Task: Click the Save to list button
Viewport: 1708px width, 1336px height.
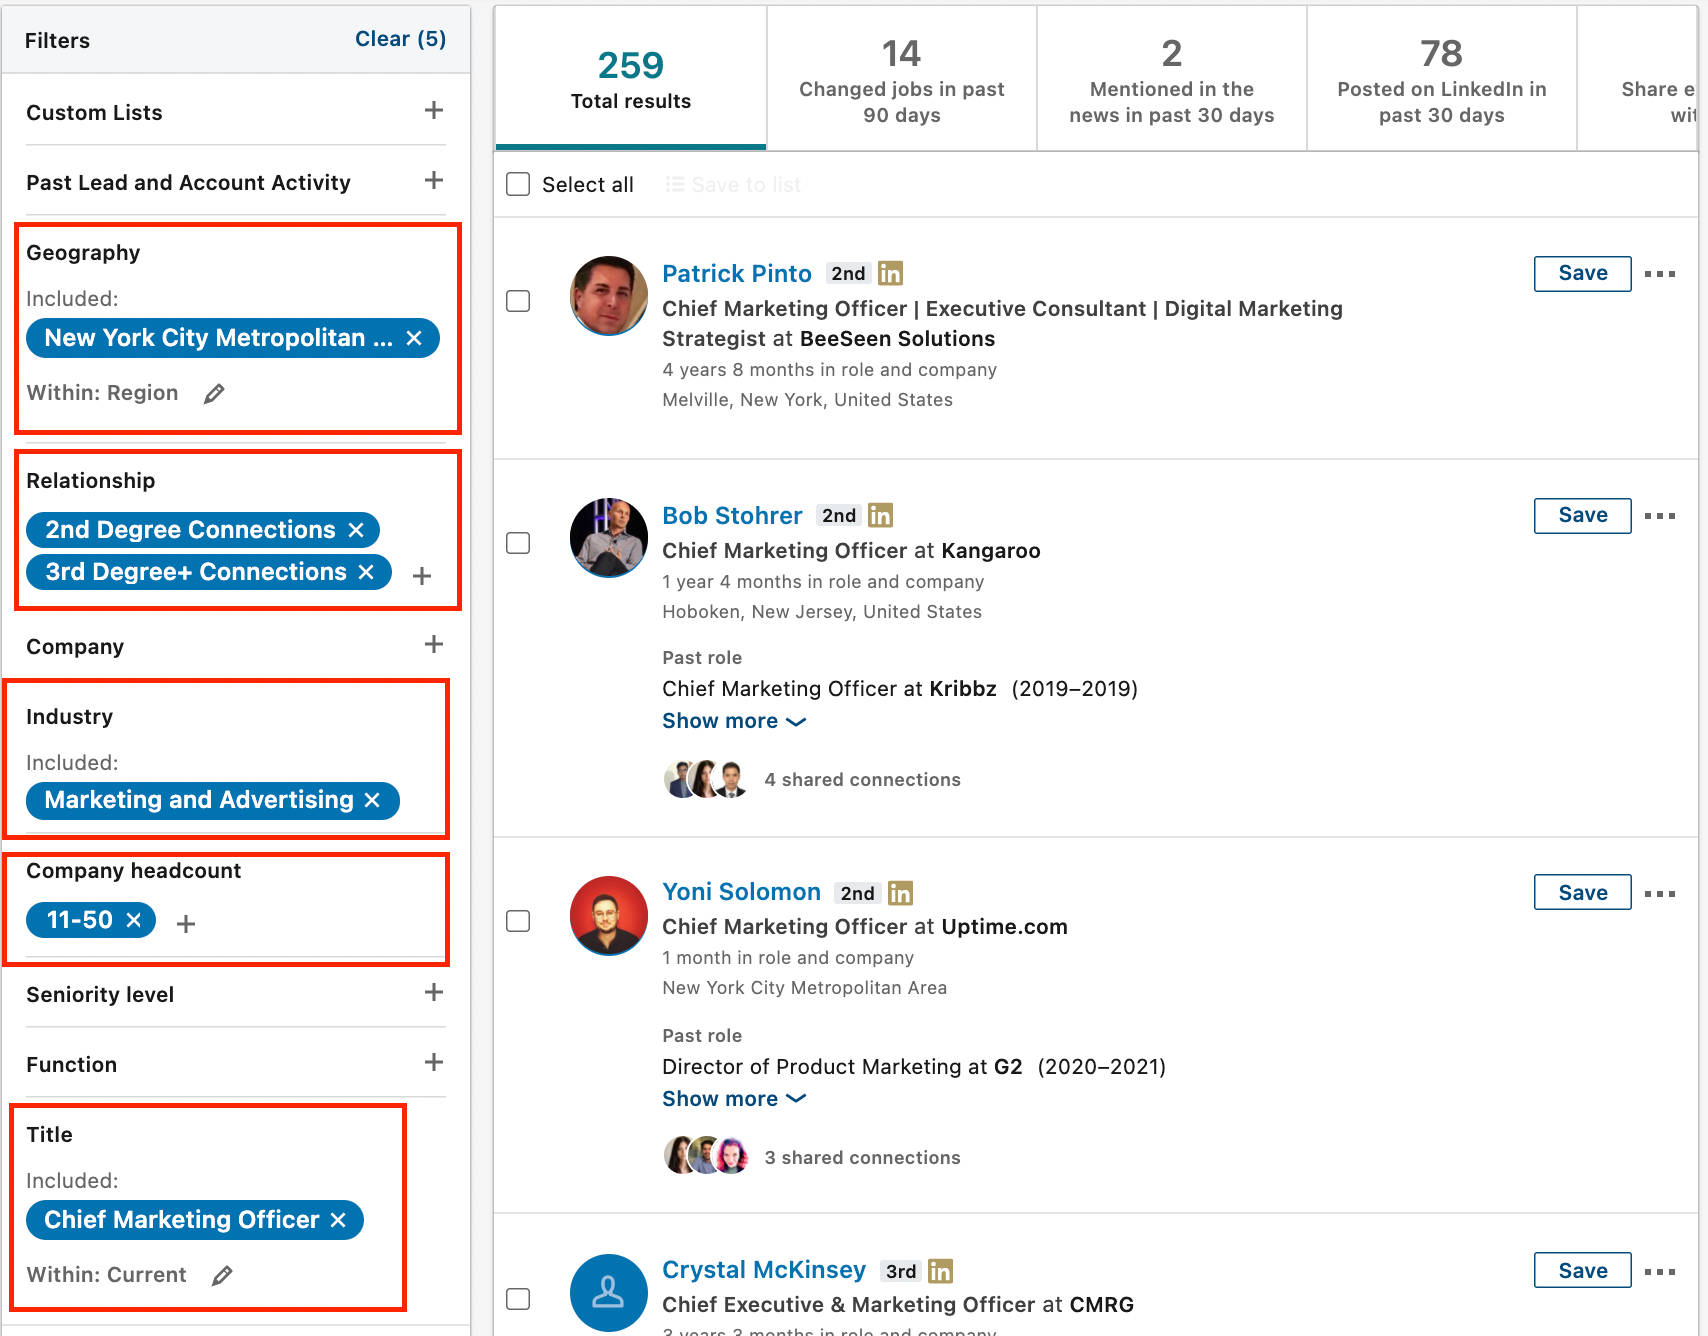Action: click(x=734, y=185)
